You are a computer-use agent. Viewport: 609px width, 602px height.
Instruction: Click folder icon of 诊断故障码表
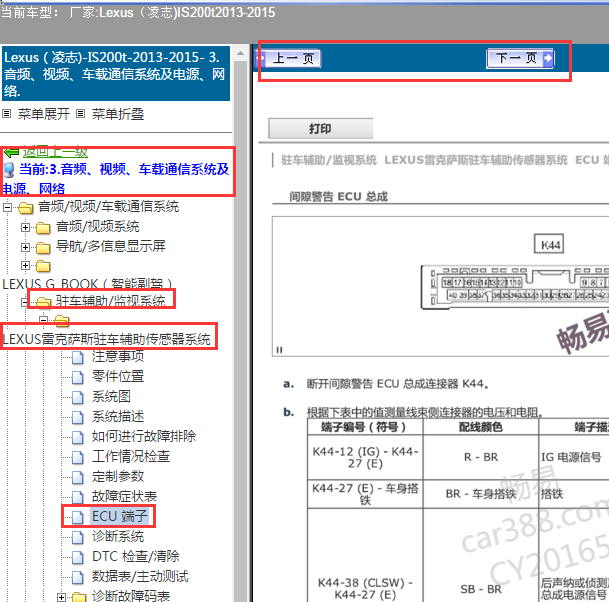pyautogui.click(x=79, y=597)
